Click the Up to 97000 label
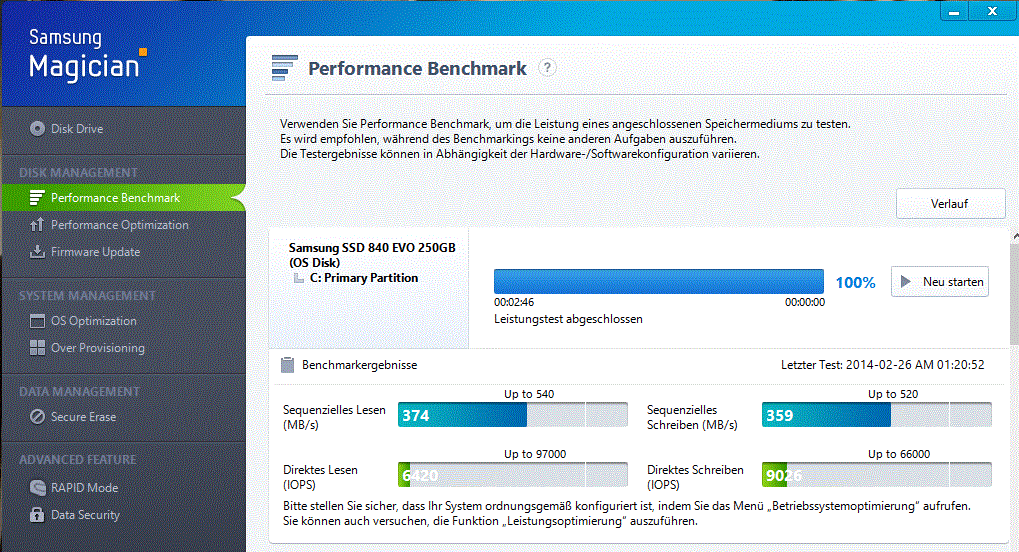Image resolution: width=1019 pixels, height=552 pixels. tap(535, 454)
